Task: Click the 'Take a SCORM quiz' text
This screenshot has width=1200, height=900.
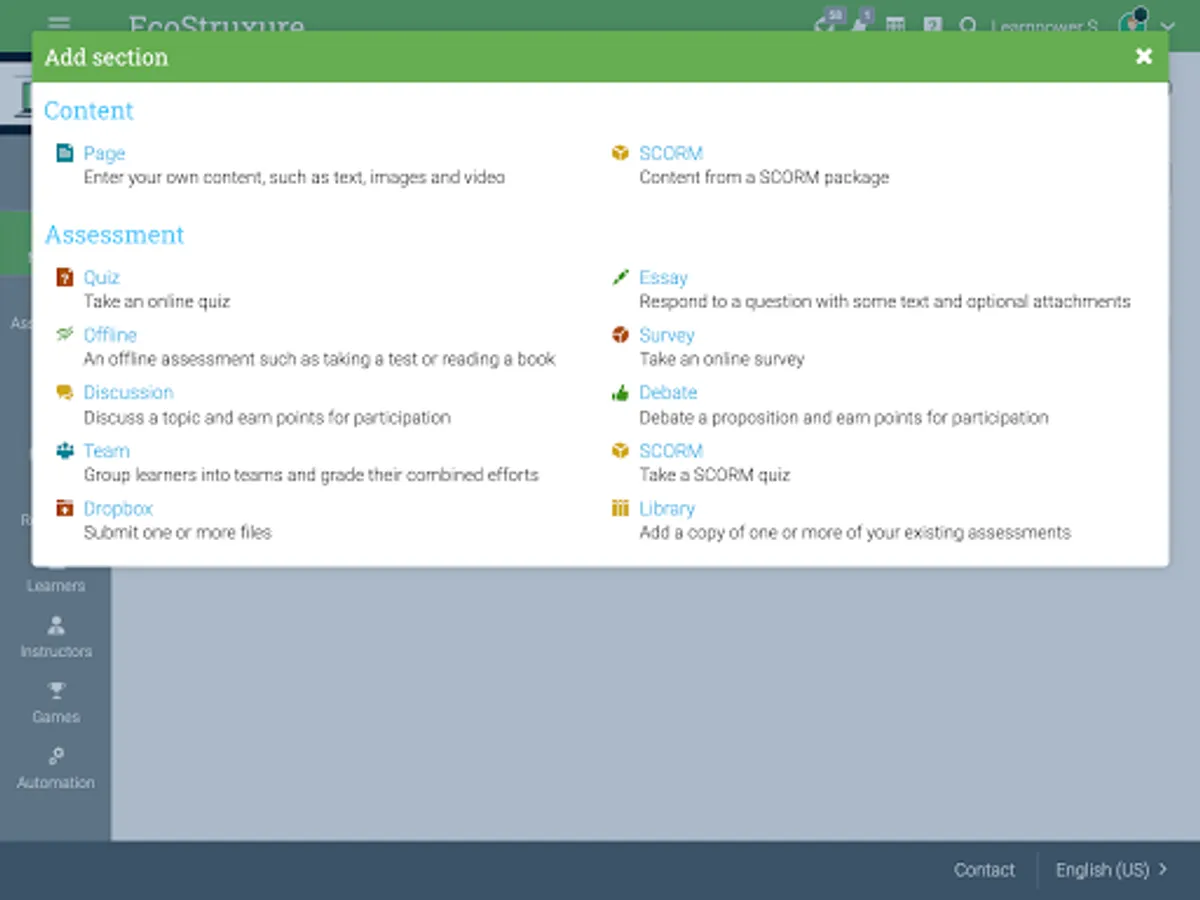Action: pos(715,475)
